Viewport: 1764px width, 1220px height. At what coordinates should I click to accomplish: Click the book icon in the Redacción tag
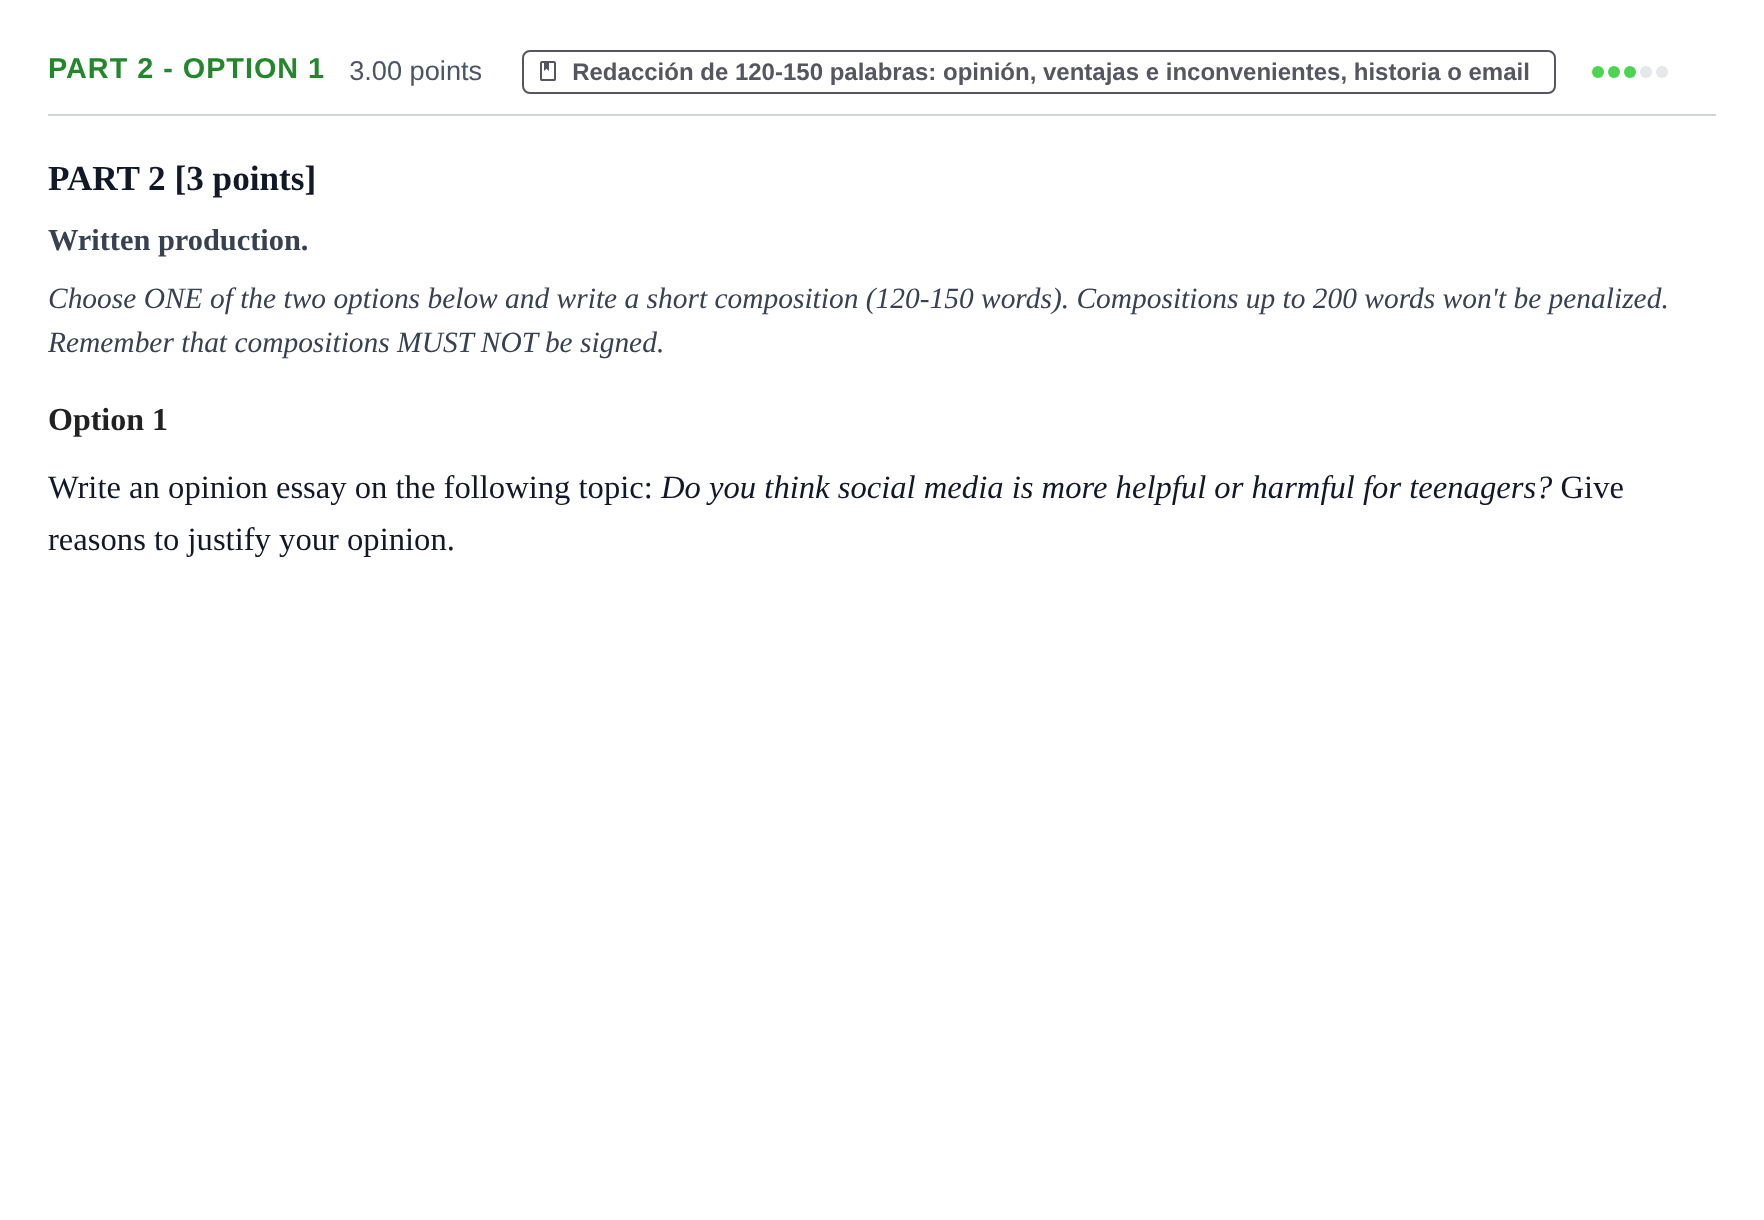pyautogui.click(x=548, y=71)
